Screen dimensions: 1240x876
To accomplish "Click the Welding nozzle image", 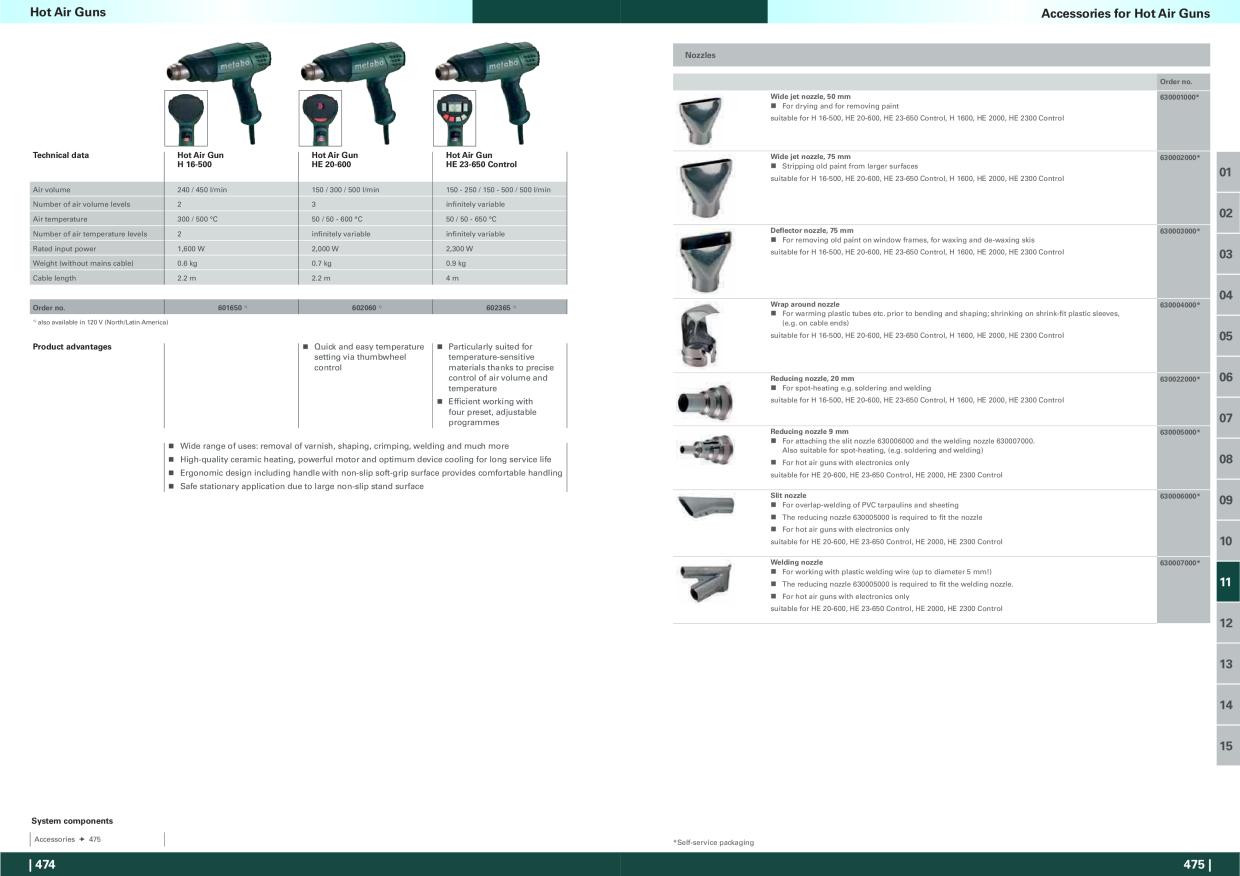I will click(705, 582).
